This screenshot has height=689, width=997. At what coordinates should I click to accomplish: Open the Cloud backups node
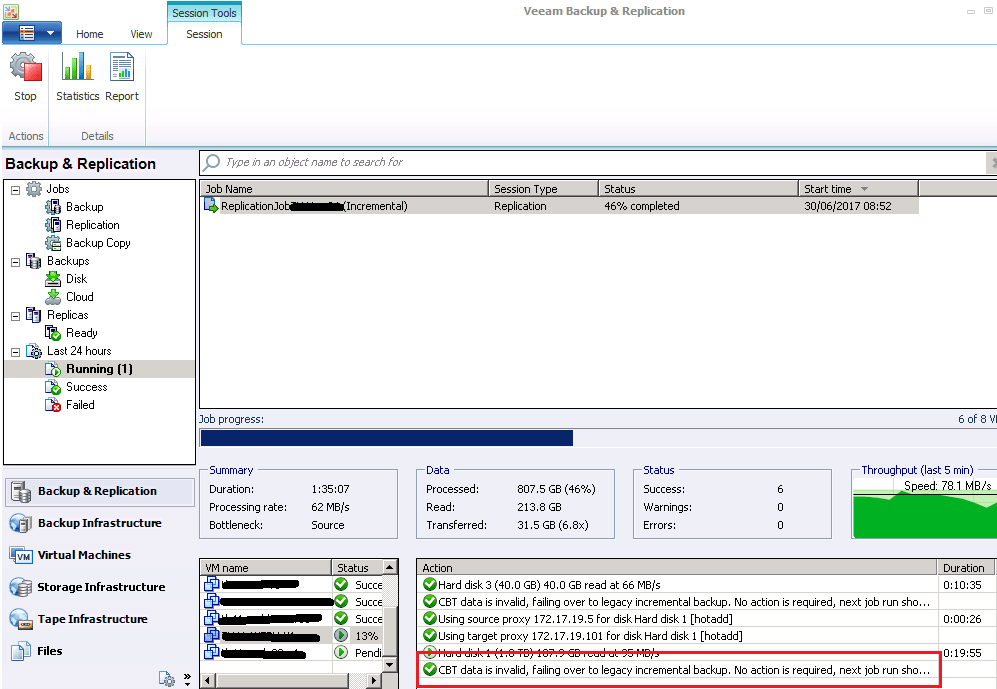pos(79,297)
